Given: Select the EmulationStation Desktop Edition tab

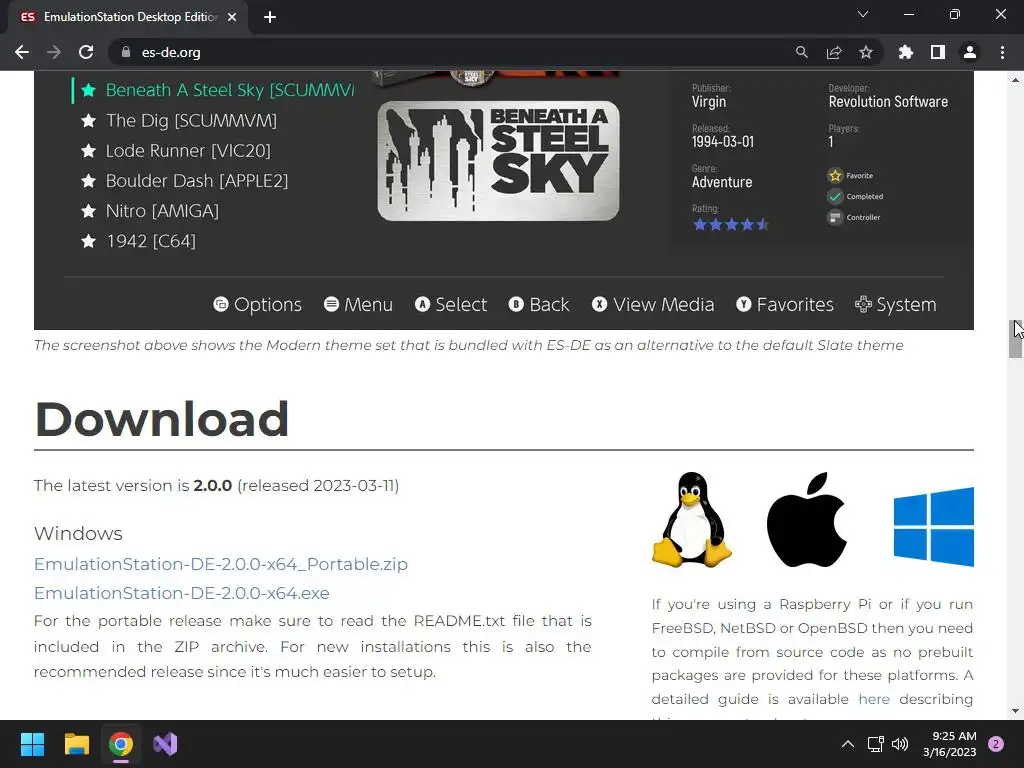Looking at the screenshot, I should 128,17.
